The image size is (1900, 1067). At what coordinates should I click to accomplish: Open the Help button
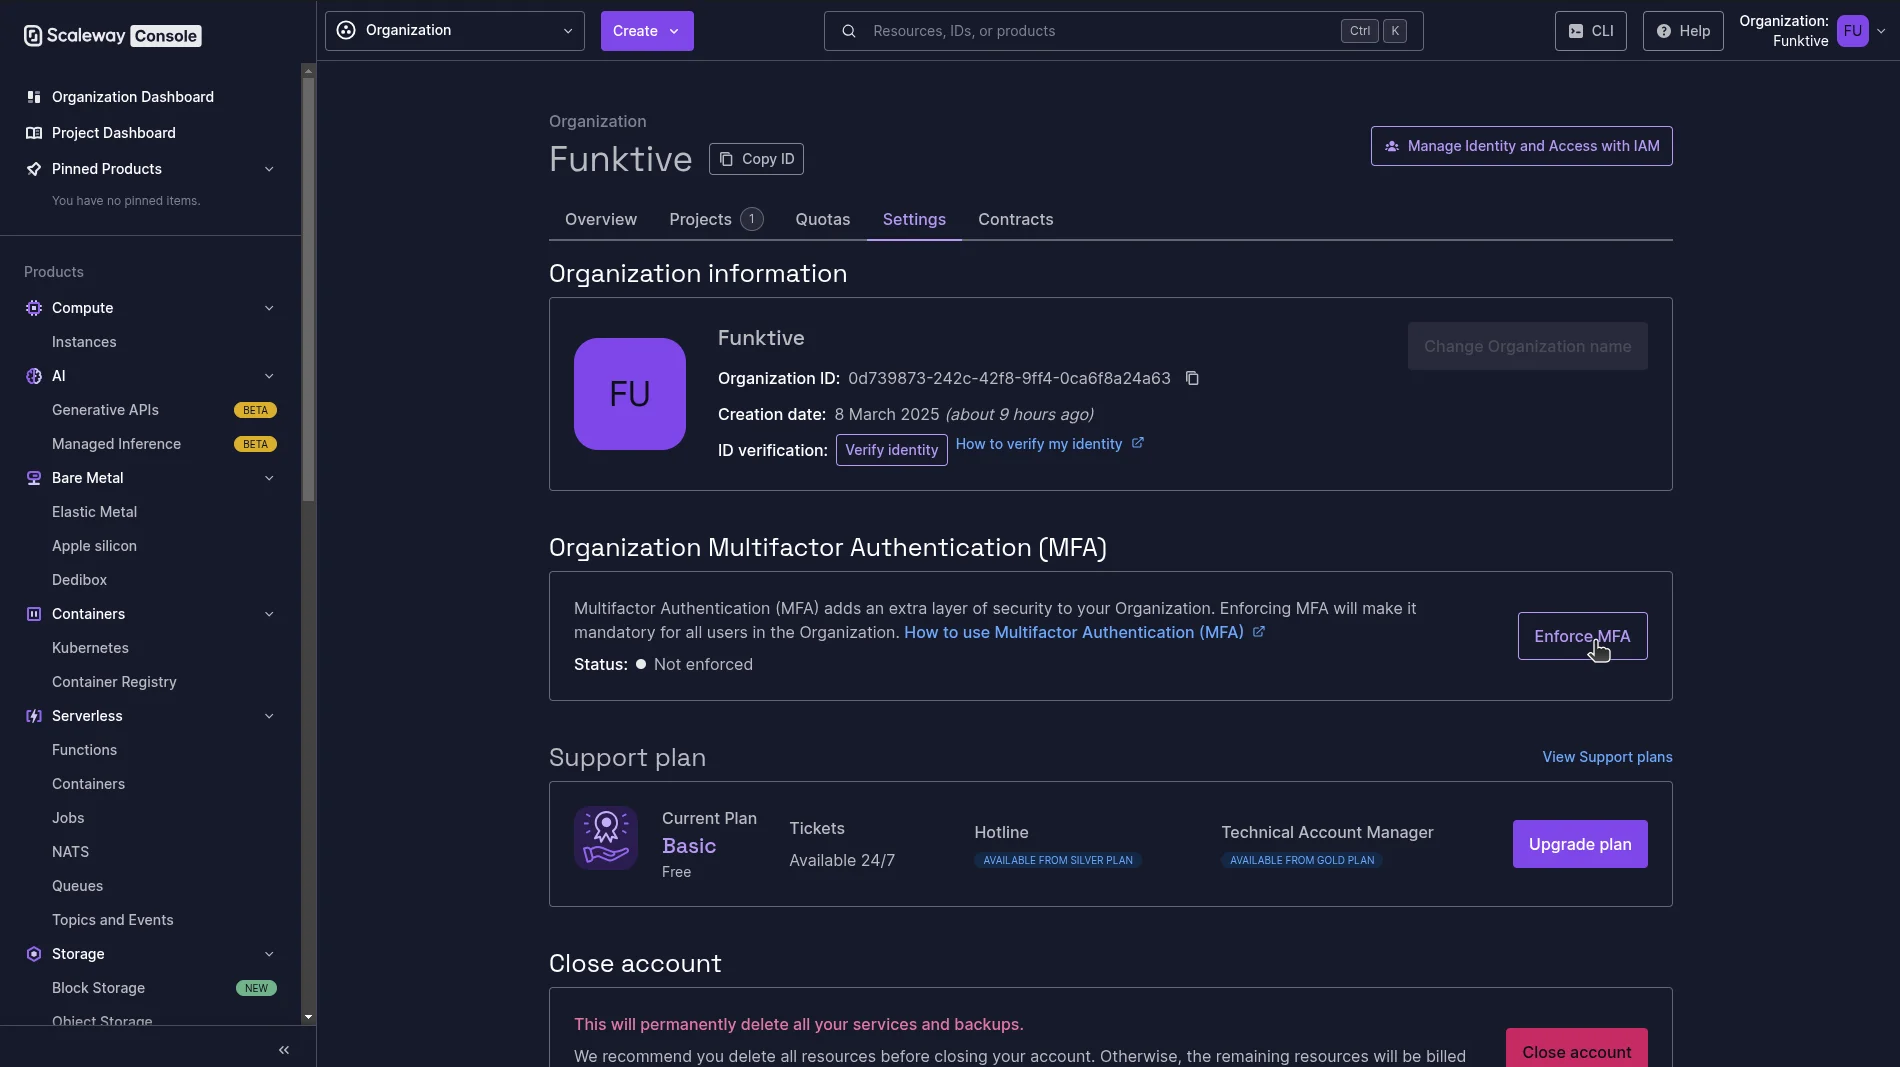(1683, 31)
